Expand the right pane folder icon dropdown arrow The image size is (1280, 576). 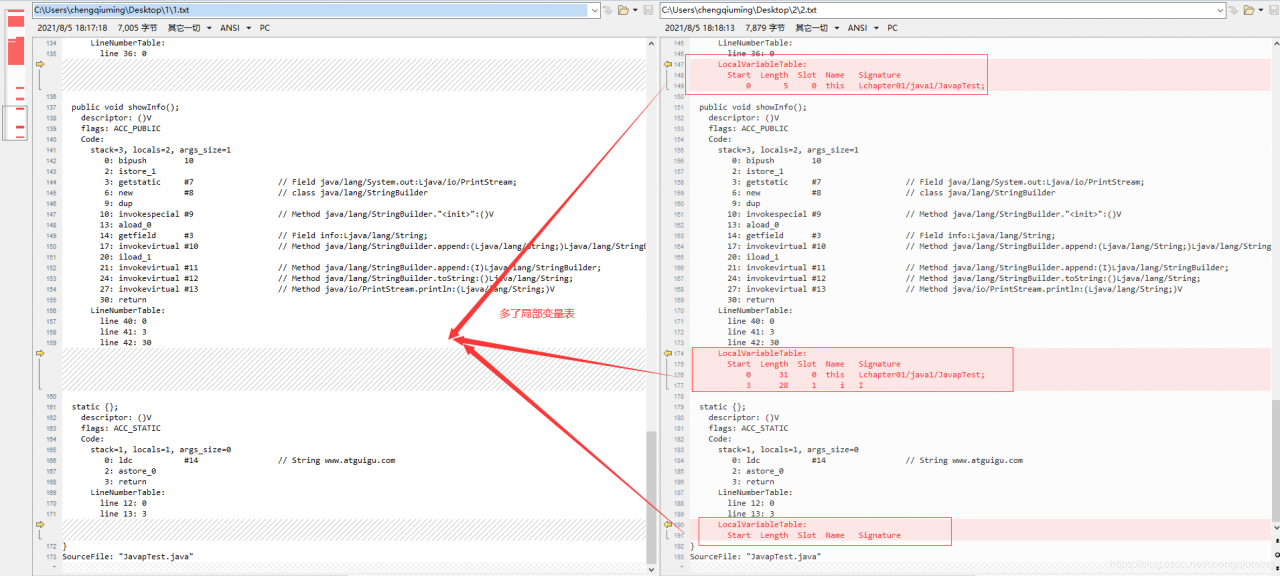[1260, 10]
